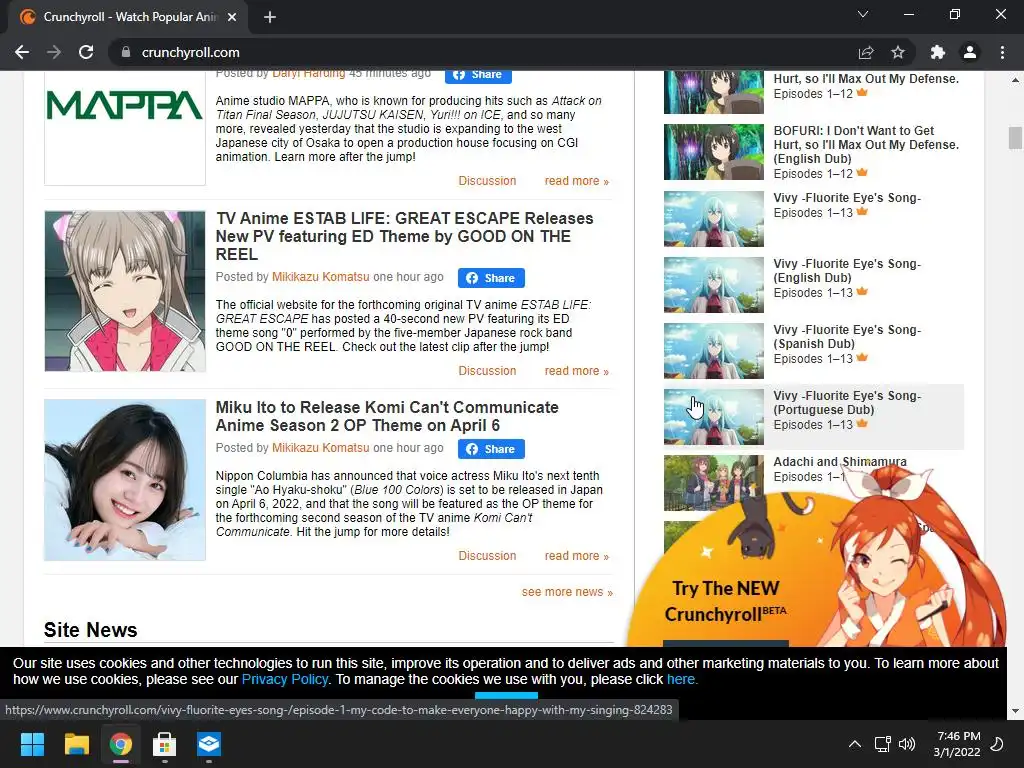This screenshot has height=768, width=1024.
Task: Open author Mikikazu Komatsu on ESTAB LIFE post
Action: 321,277
